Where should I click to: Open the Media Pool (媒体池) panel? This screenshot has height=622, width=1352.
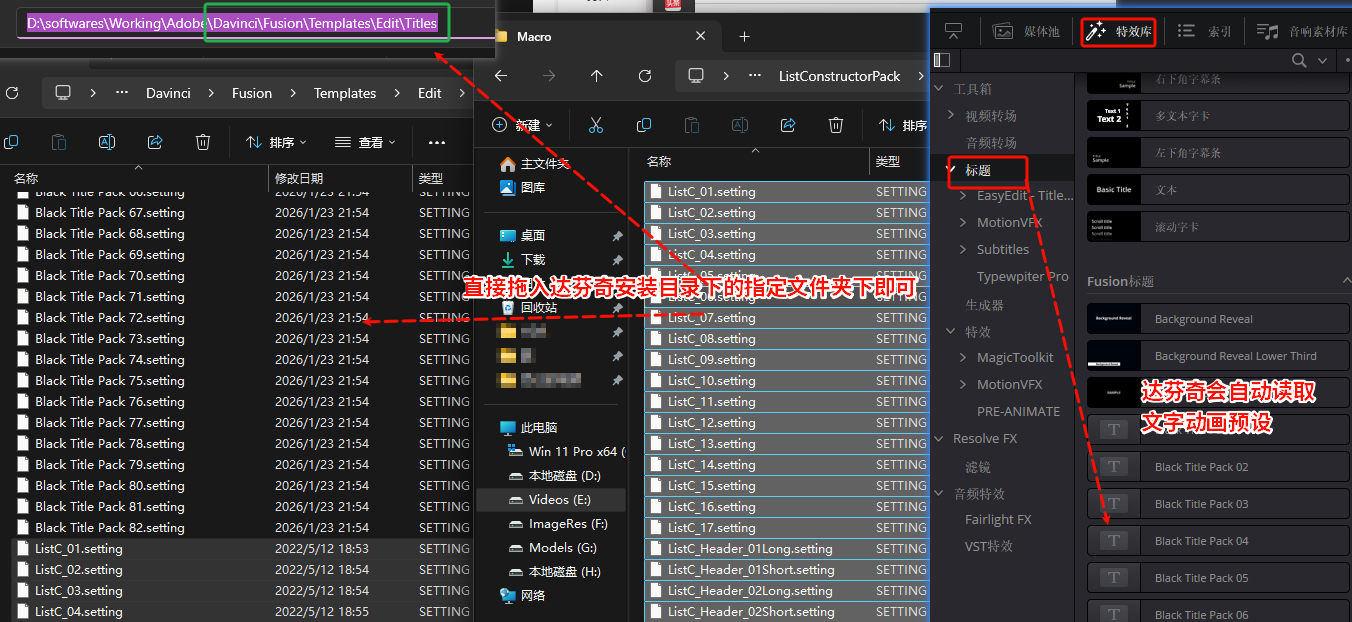pos(1025,32)
